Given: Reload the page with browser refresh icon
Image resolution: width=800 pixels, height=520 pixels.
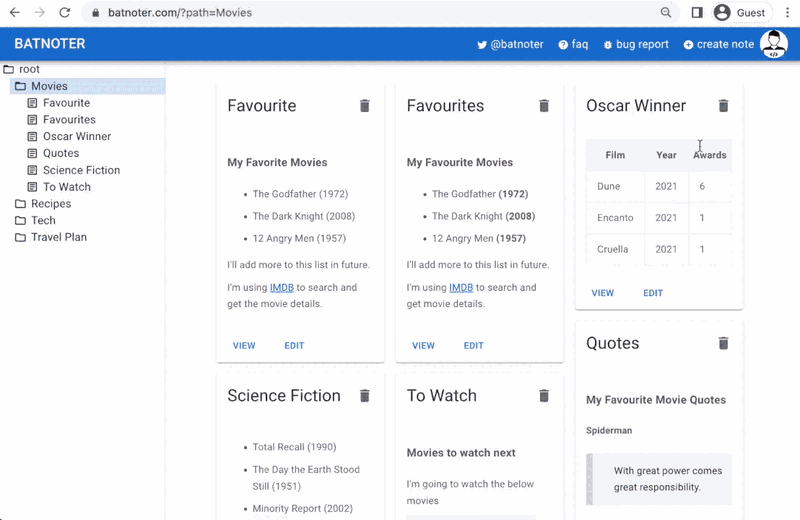Looking at the screenshot, I should coord(64,13).
